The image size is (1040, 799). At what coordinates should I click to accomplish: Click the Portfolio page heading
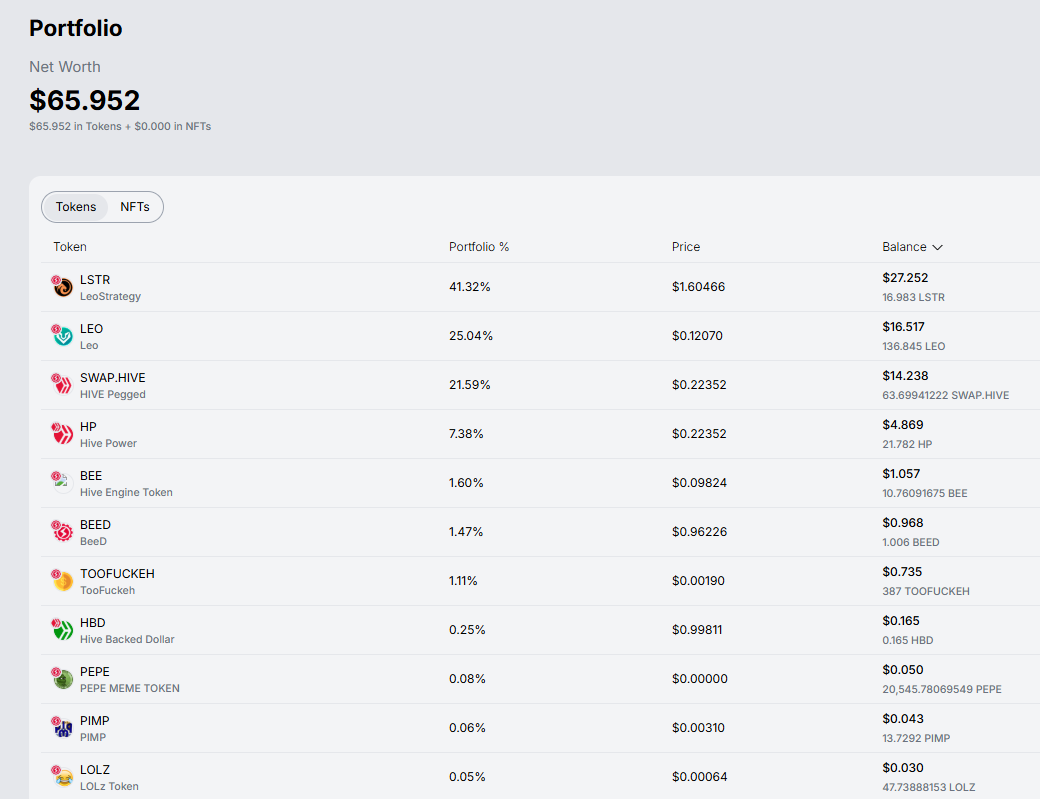[76, 29]
